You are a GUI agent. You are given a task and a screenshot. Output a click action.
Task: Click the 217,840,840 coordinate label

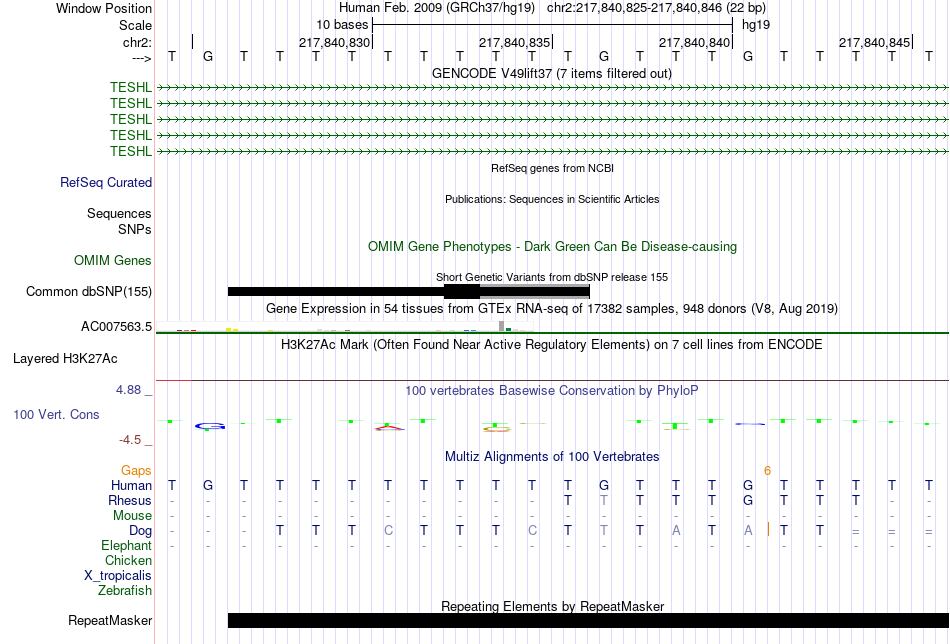pyautogui.click(x=694, y=42)
